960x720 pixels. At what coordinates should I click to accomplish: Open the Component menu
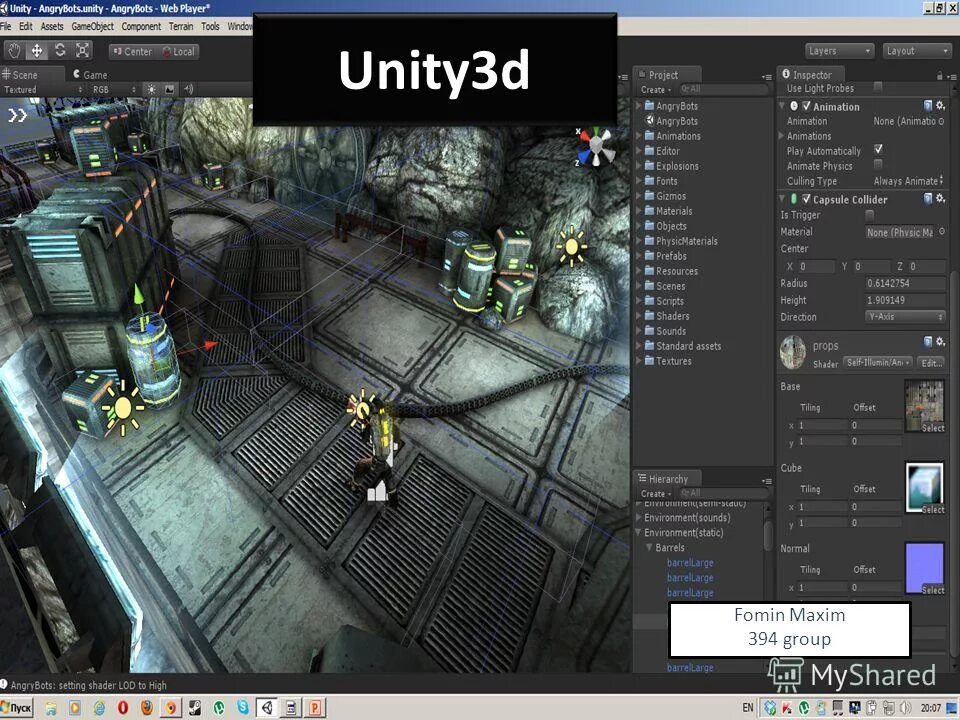click(141, 26)
